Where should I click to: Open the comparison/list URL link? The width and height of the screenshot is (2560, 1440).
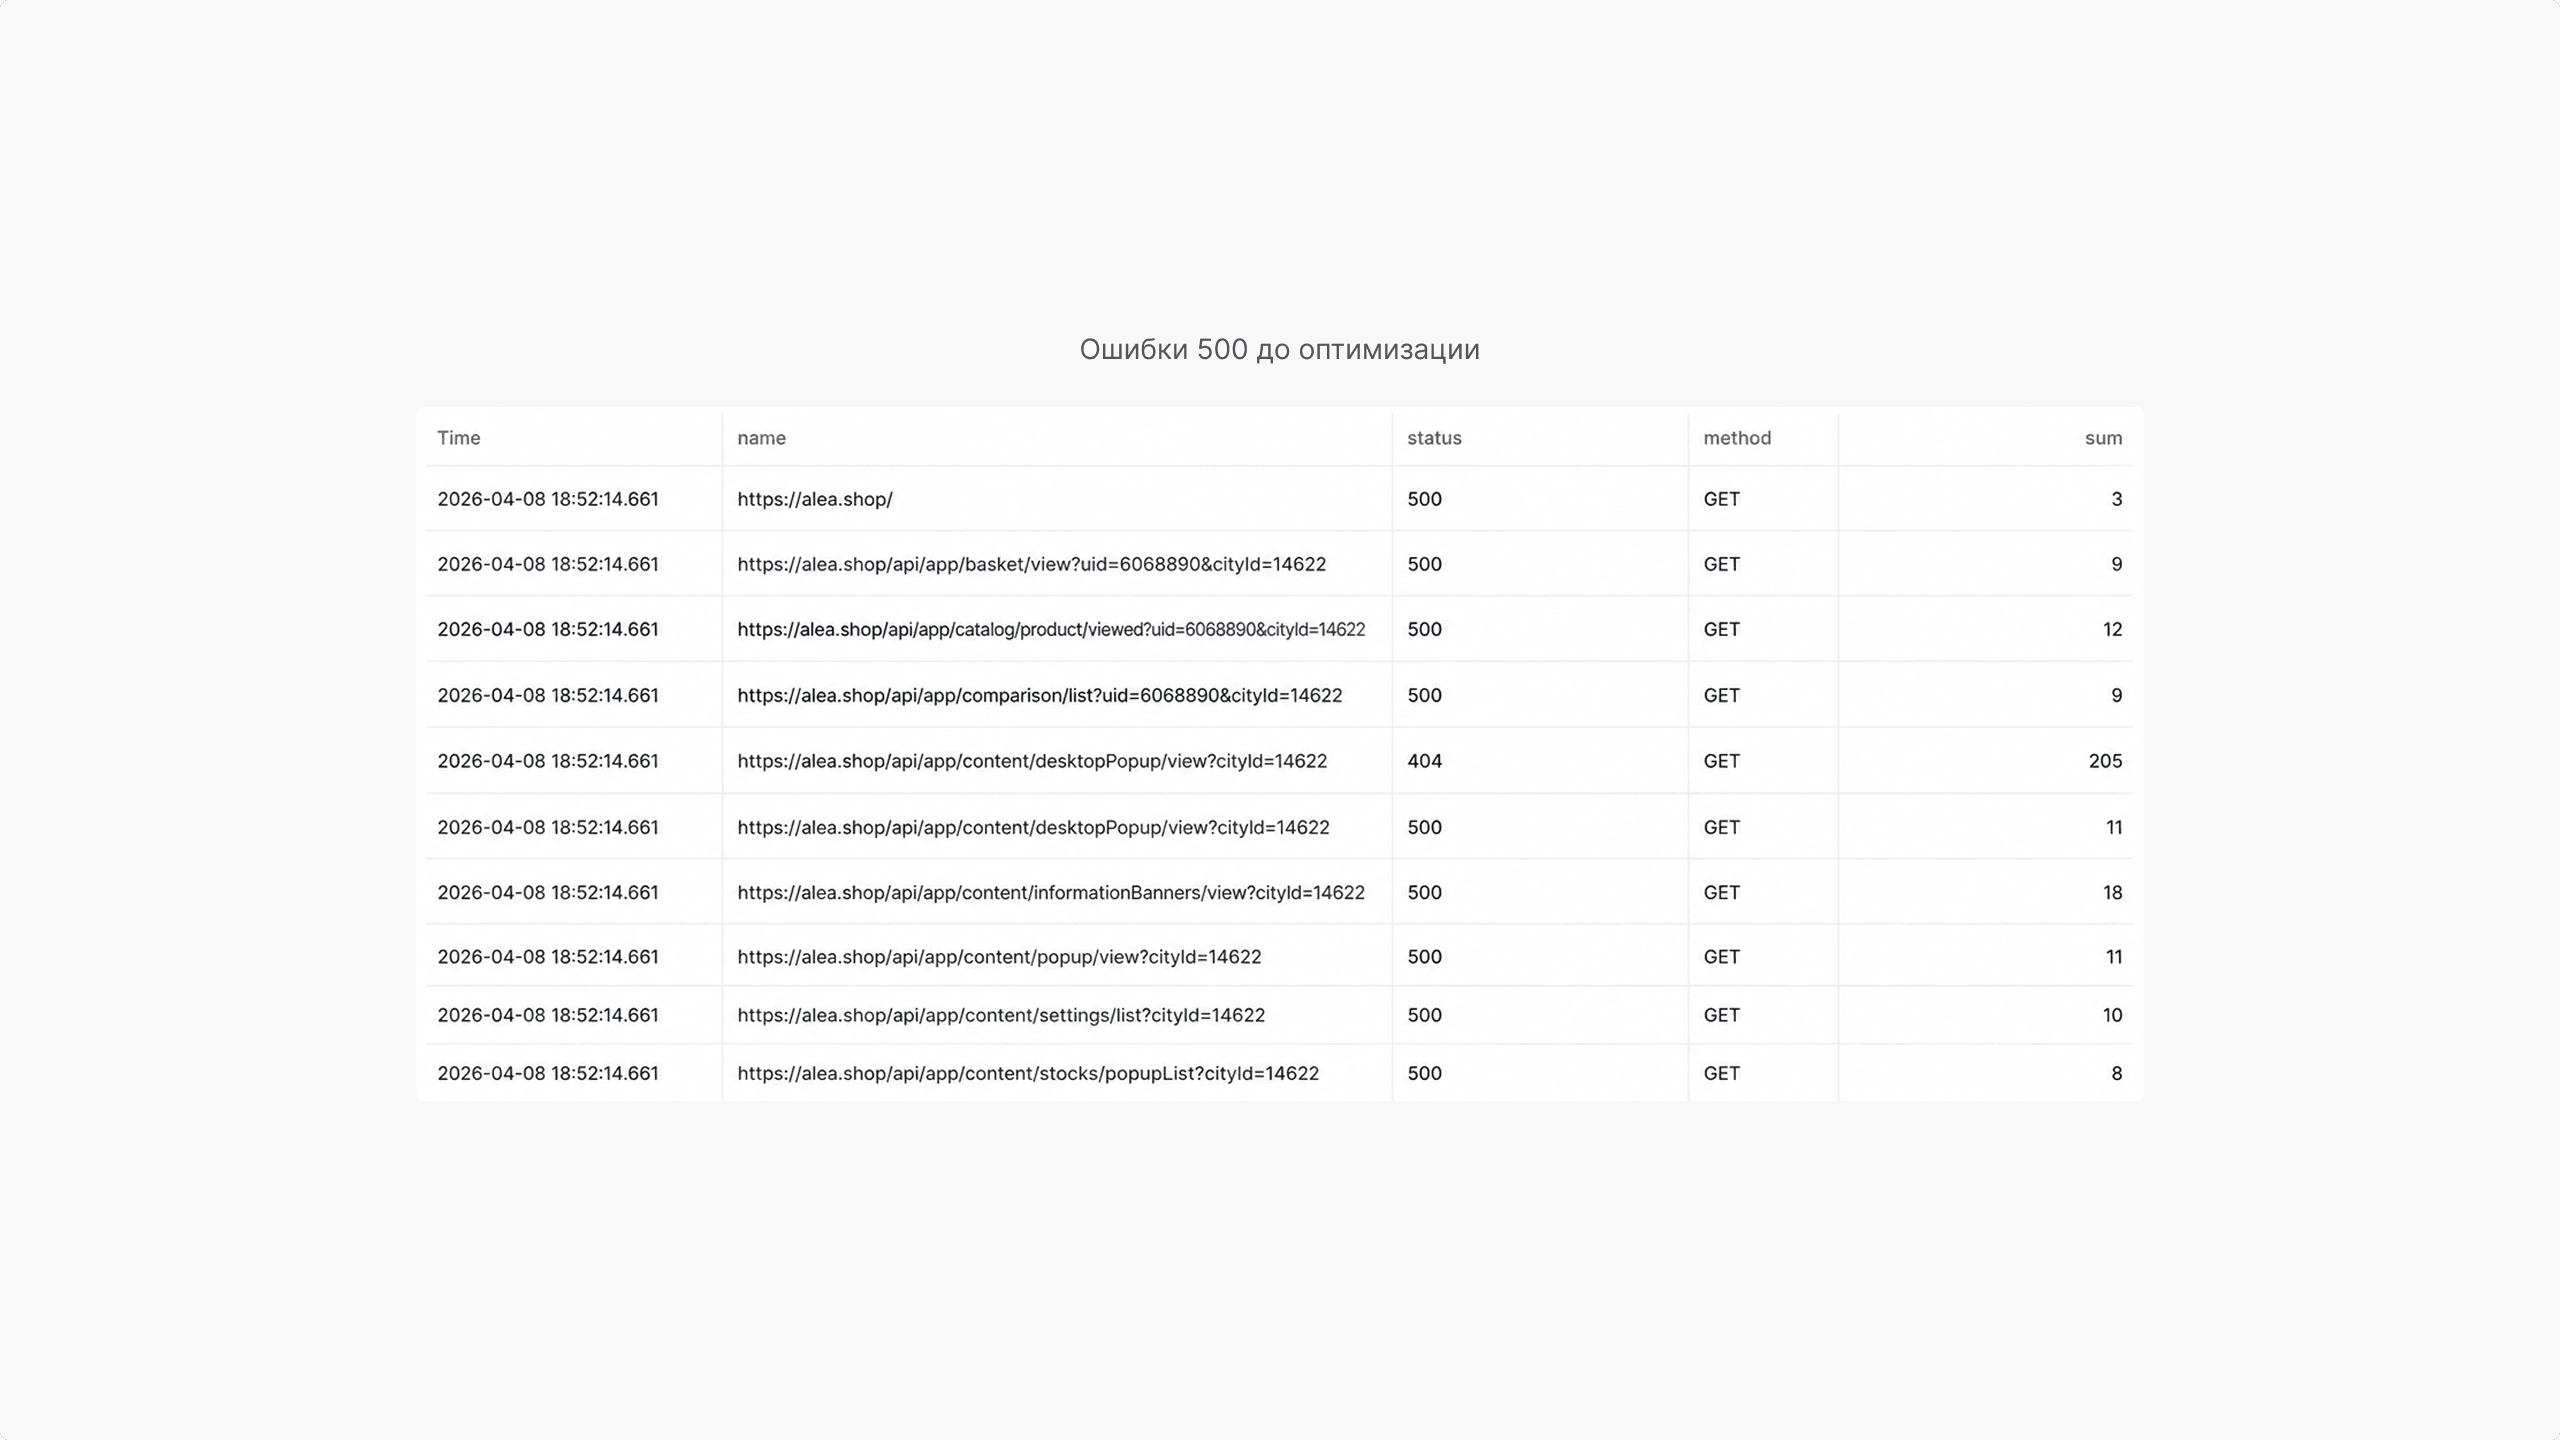coord(1039,695)
